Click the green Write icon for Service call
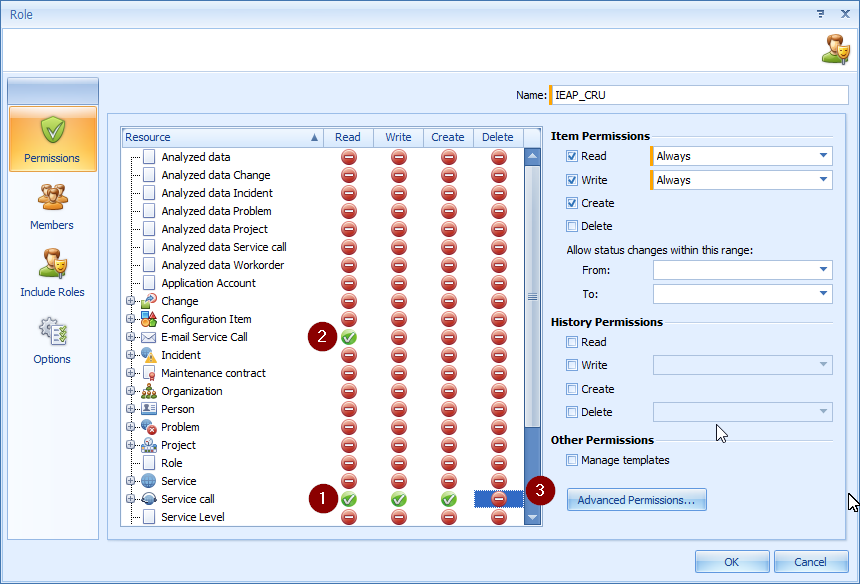Viewport: 860px width, 584px height. [x=398, y=499]
